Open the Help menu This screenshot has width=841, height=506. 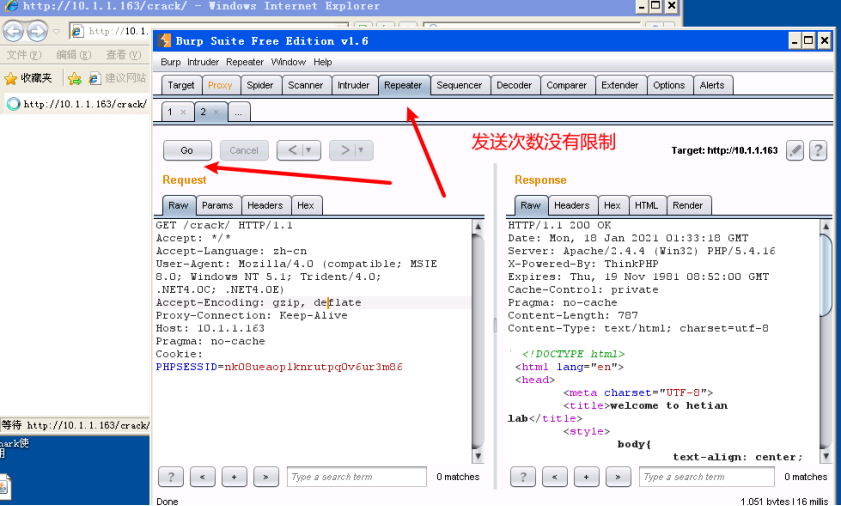[323, 62]
